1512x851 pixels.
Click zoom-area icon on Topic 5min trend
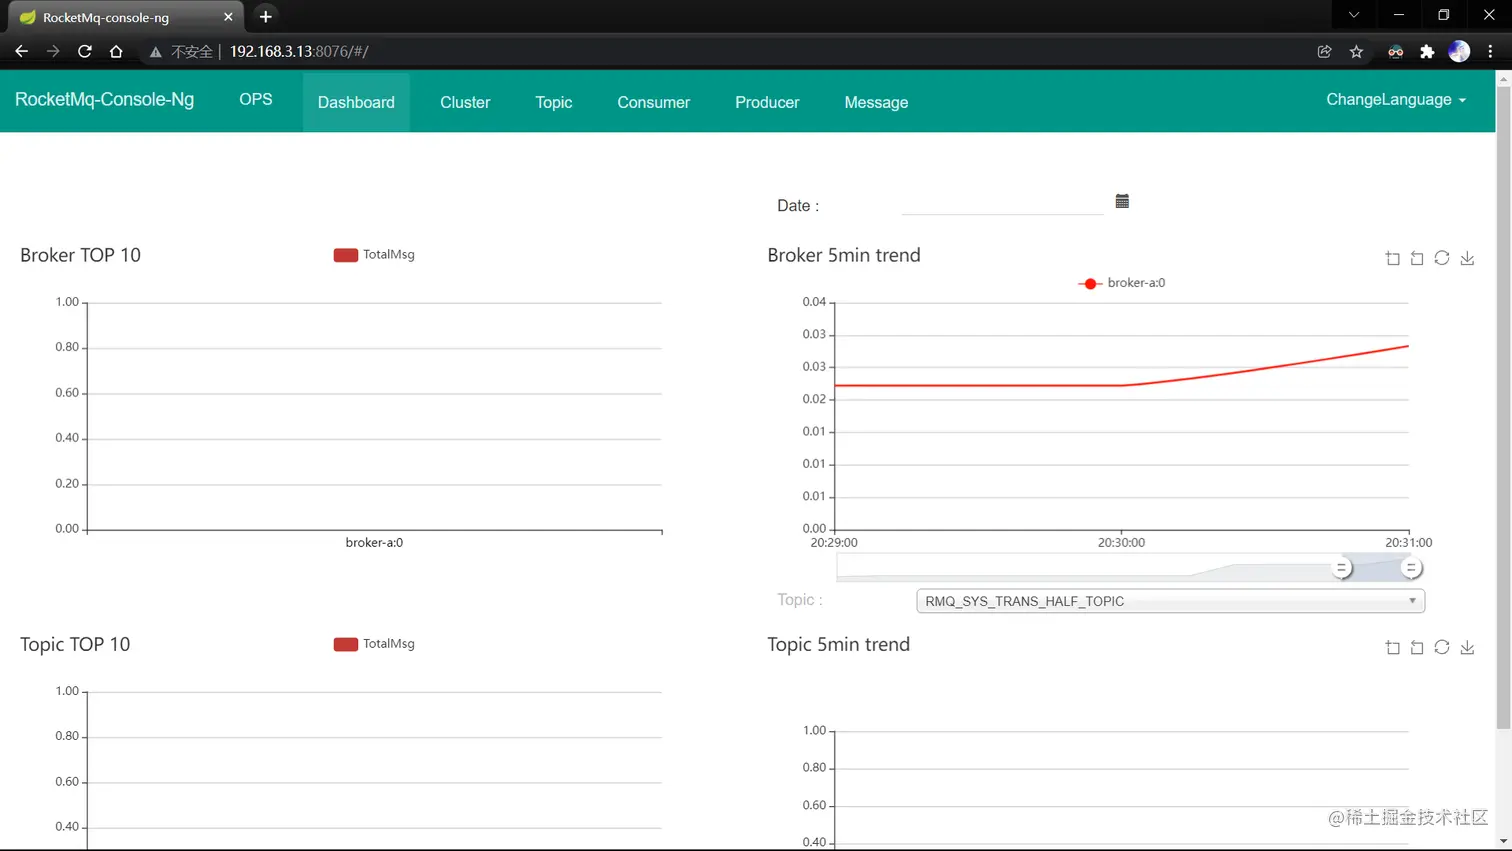(1392, 647)
